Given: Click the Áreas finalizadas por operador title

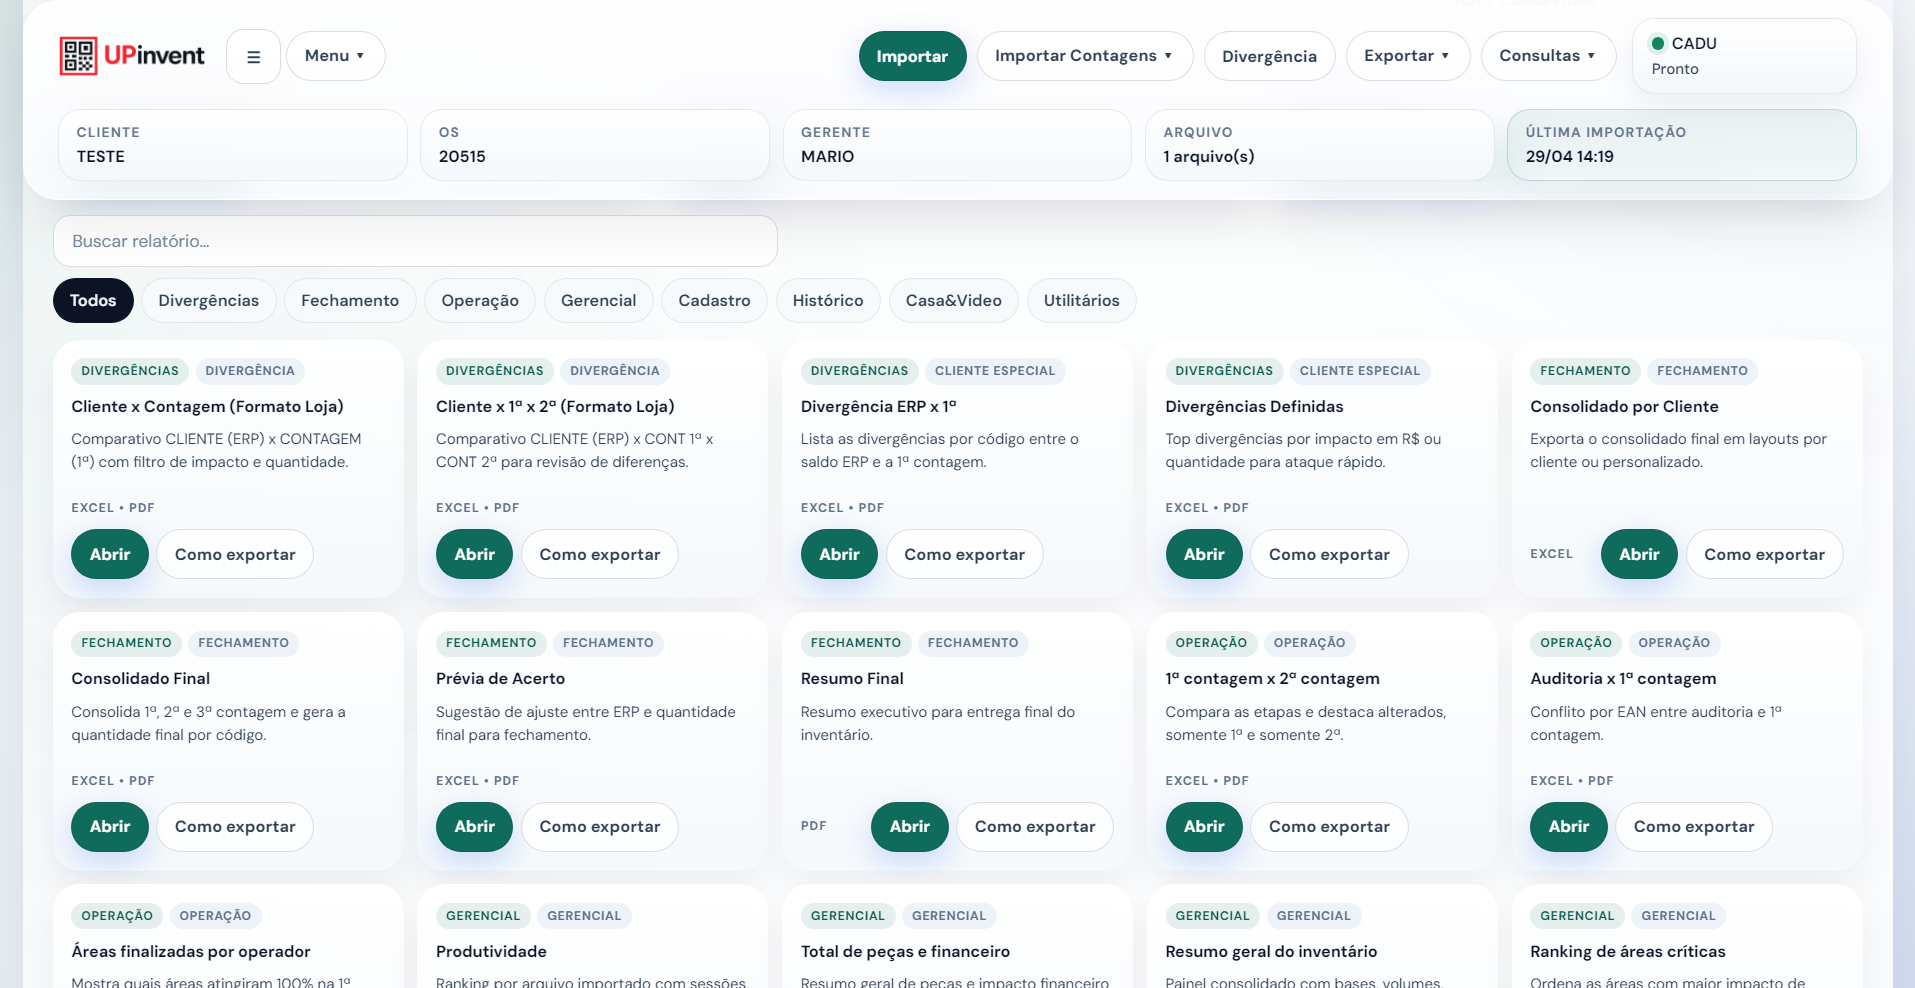Looking at the screenshot, I should click(x=191, y=951).
